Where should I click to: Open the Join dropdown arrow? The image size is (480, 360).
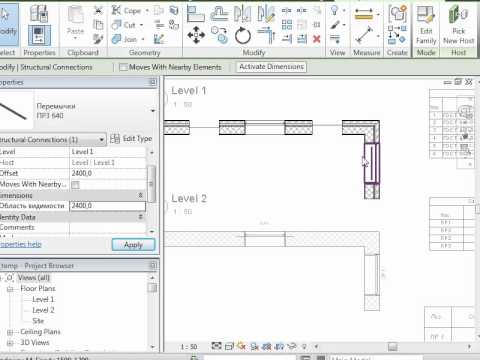point(143,39)
